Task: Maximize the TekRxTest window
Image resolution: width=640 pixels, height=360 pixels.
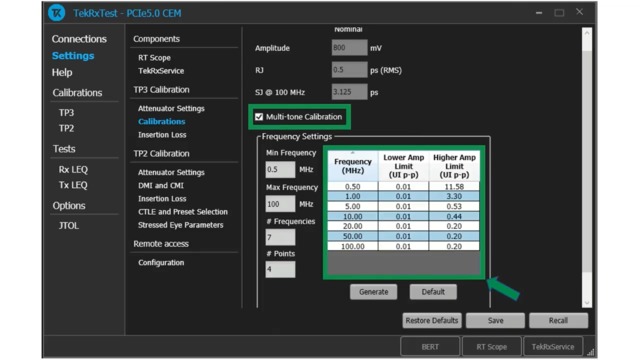Action: 559,13
